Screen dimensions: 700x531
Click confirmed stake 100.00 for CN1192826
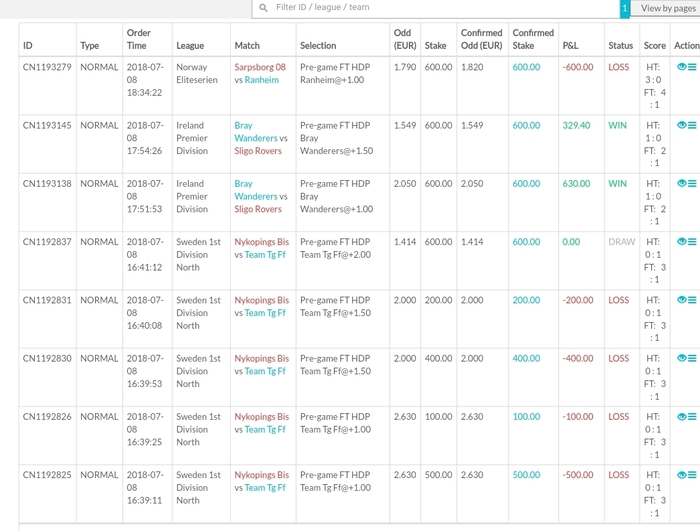526,417
